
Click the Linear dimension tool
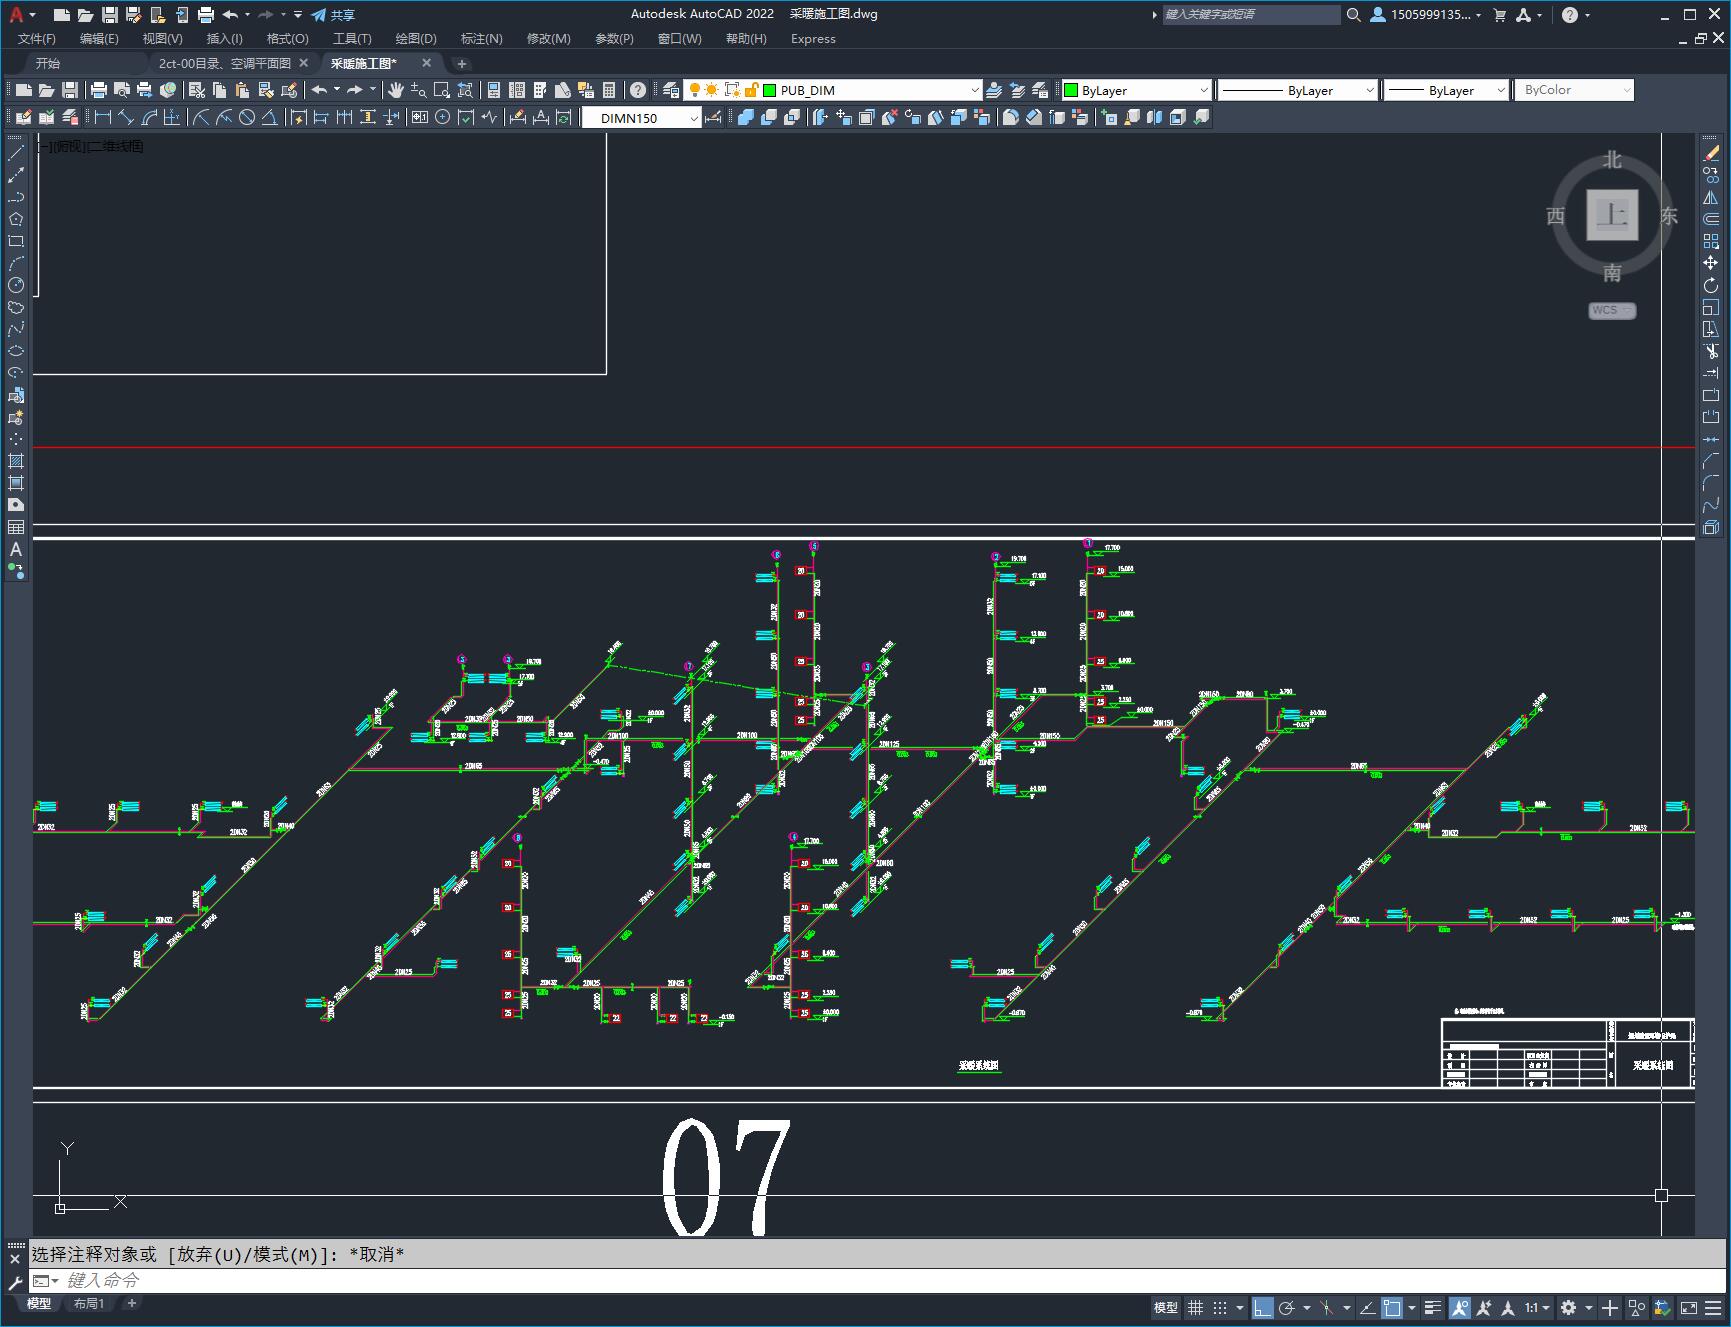point(103,117)
